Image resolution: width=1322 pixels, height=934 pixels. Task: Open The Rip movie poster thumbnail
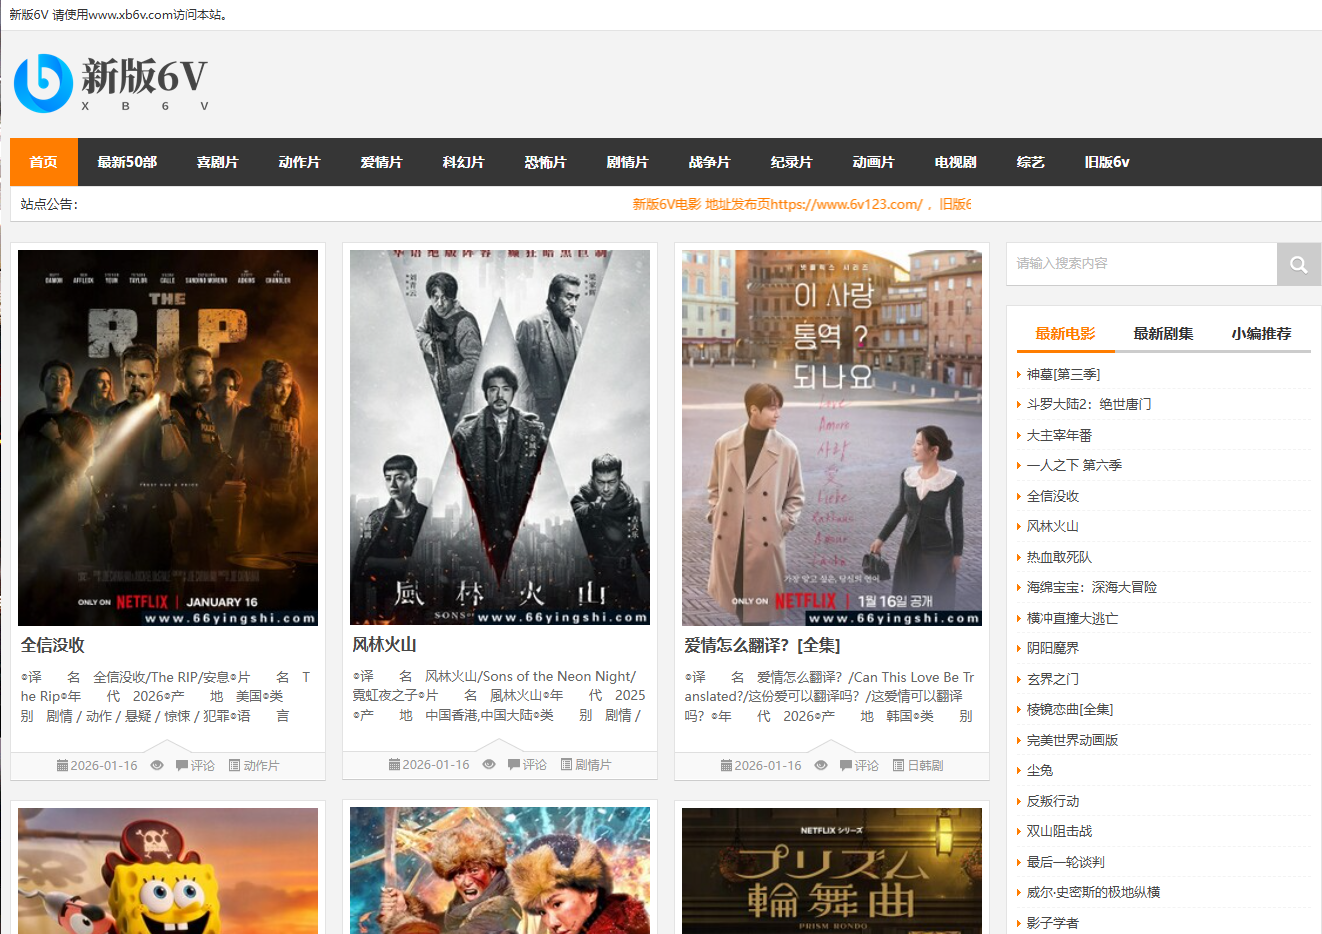click(168, 438)
